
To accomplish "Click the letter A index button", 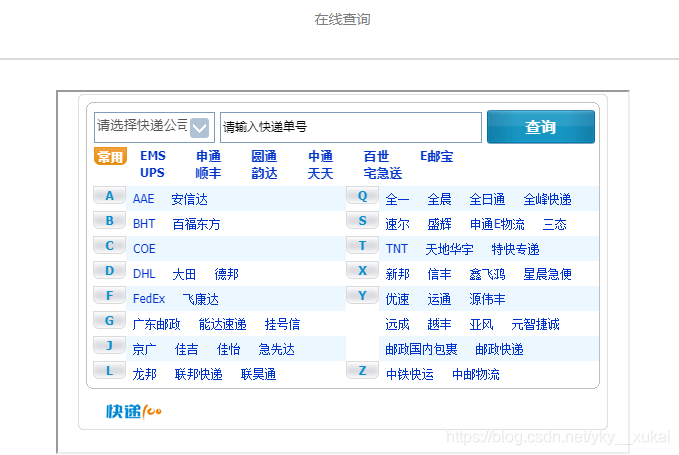I will [110, 196].
